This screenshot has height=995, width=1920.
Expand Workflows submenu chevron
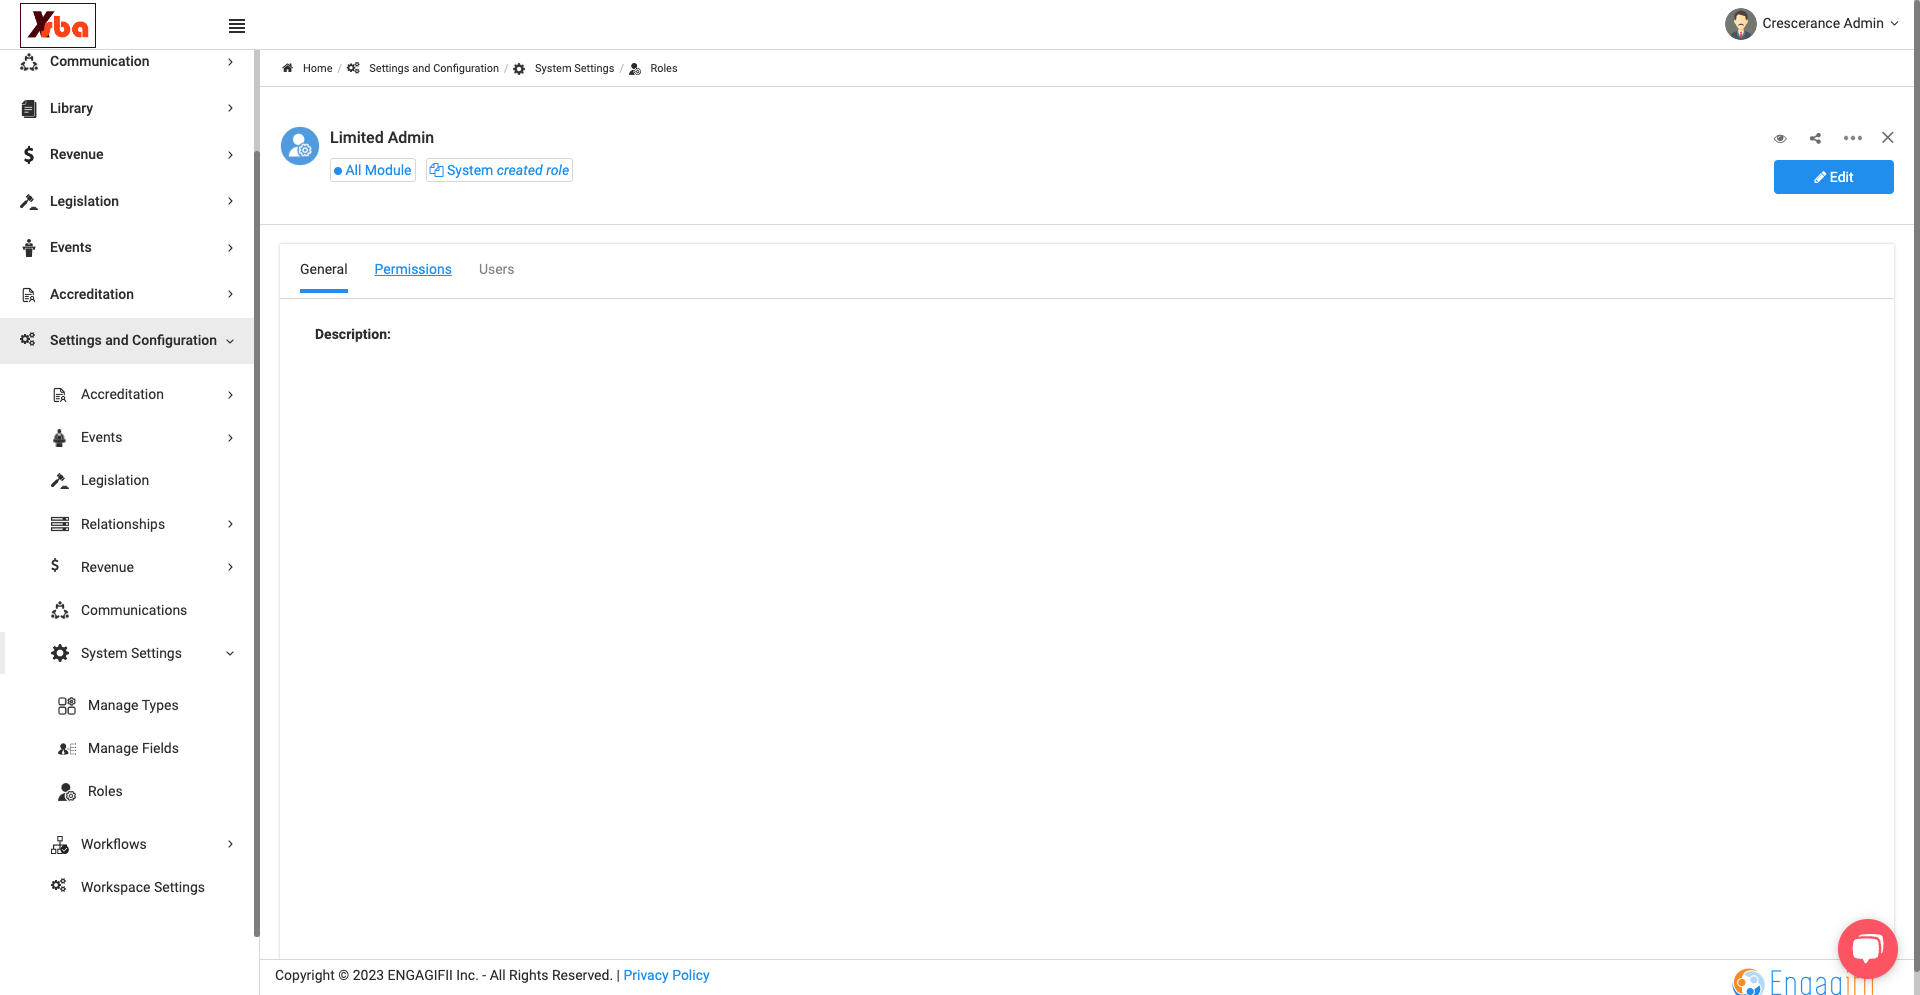pos(230,844)
